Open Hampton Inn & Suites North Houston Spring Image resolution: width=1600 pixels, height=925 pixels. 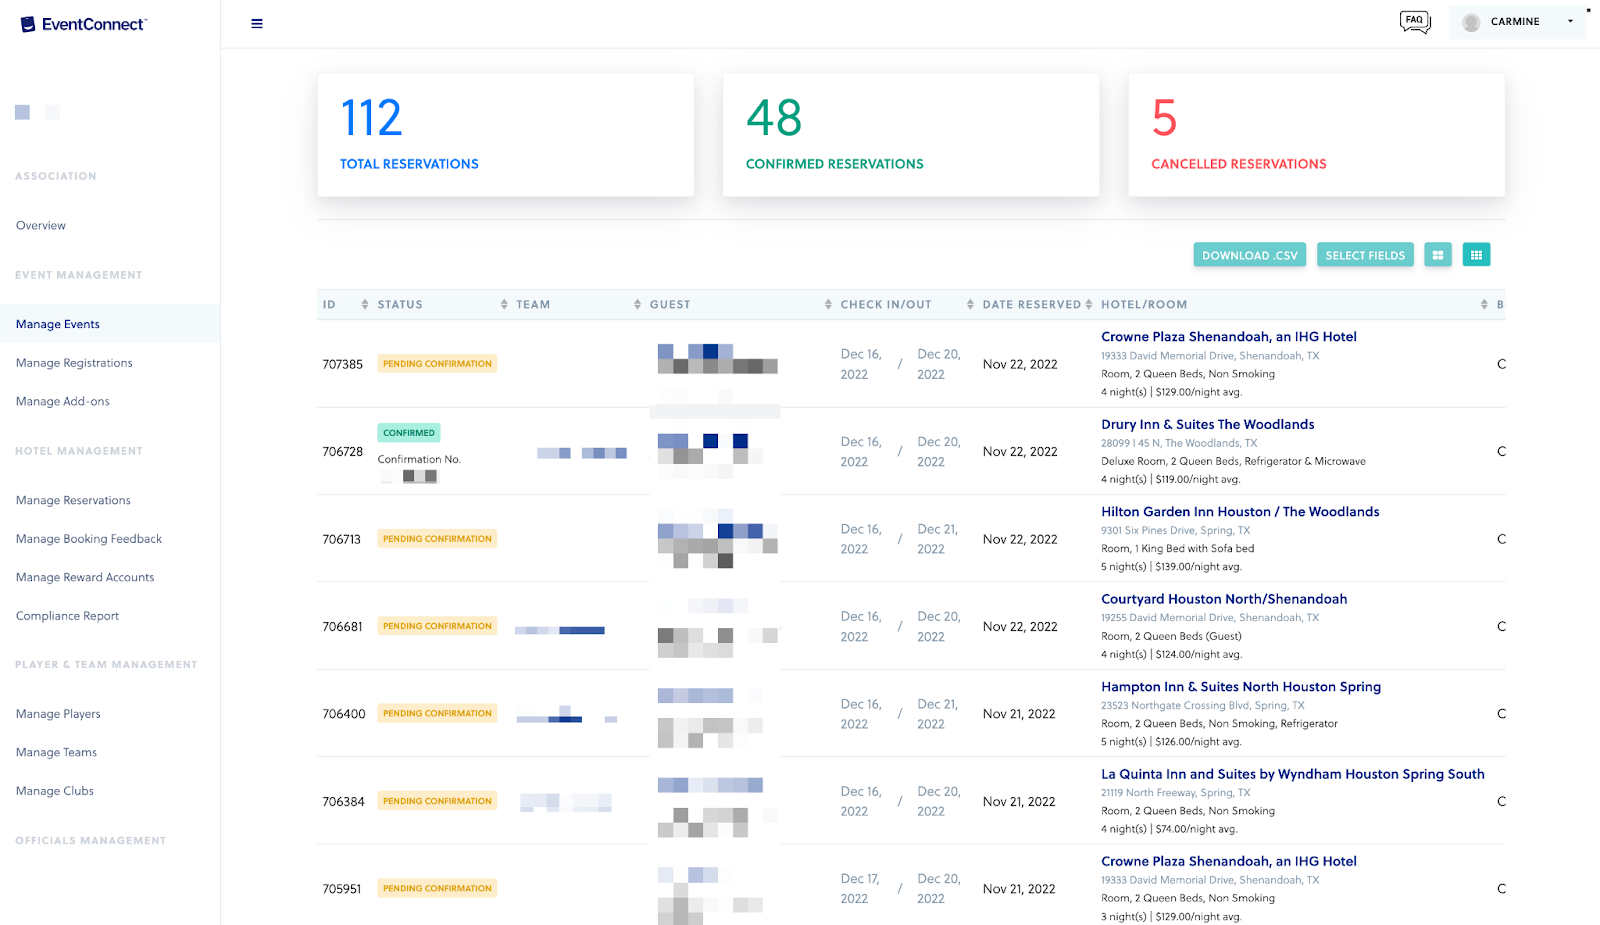(x=1241, y=687)
